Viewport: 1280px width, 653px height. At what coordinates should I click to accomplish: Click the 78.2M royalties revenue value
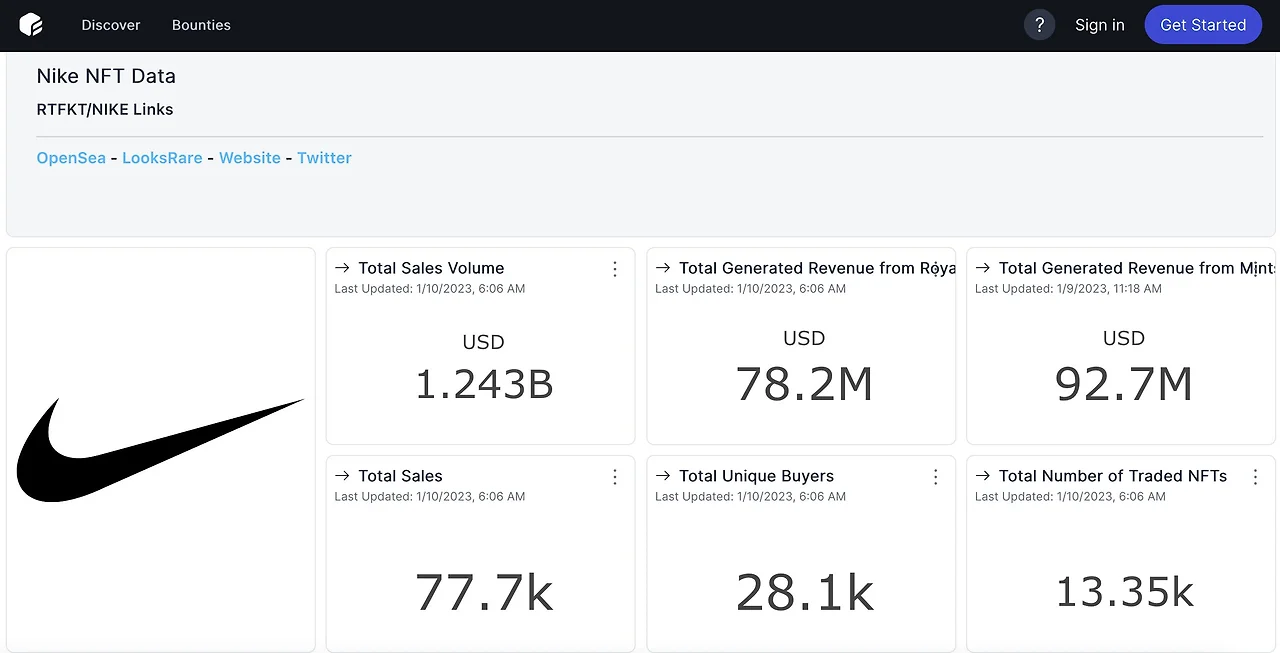point(804,384)
